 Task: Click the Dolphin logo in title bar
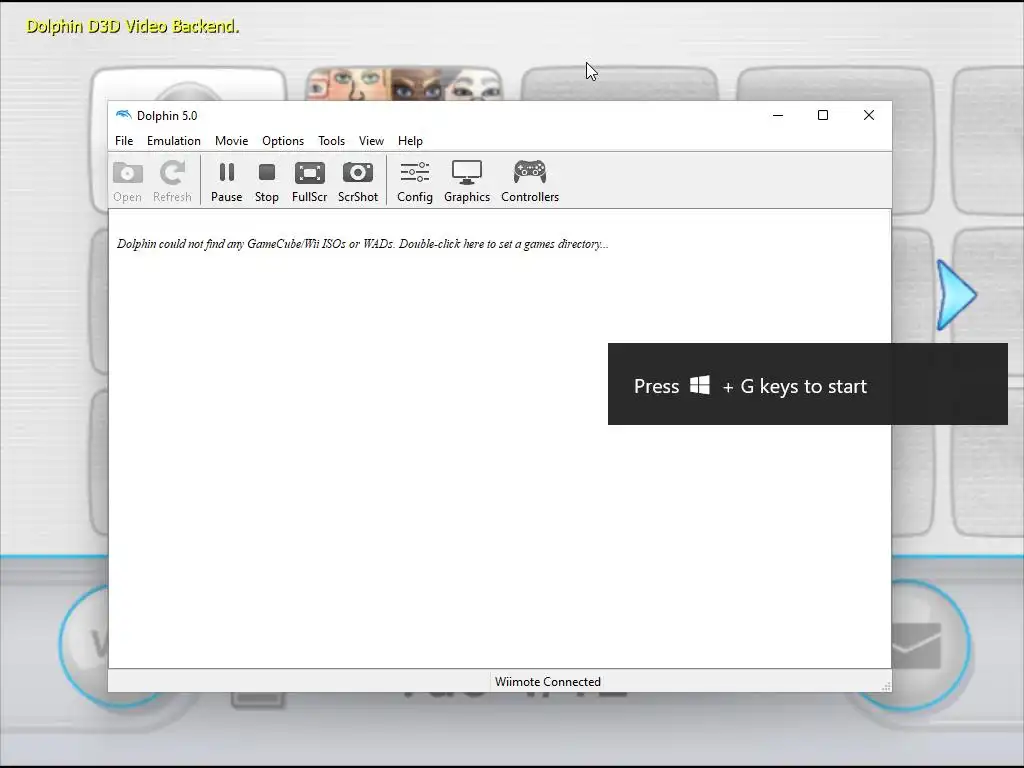pyautogui.click(x=123, y=115)
